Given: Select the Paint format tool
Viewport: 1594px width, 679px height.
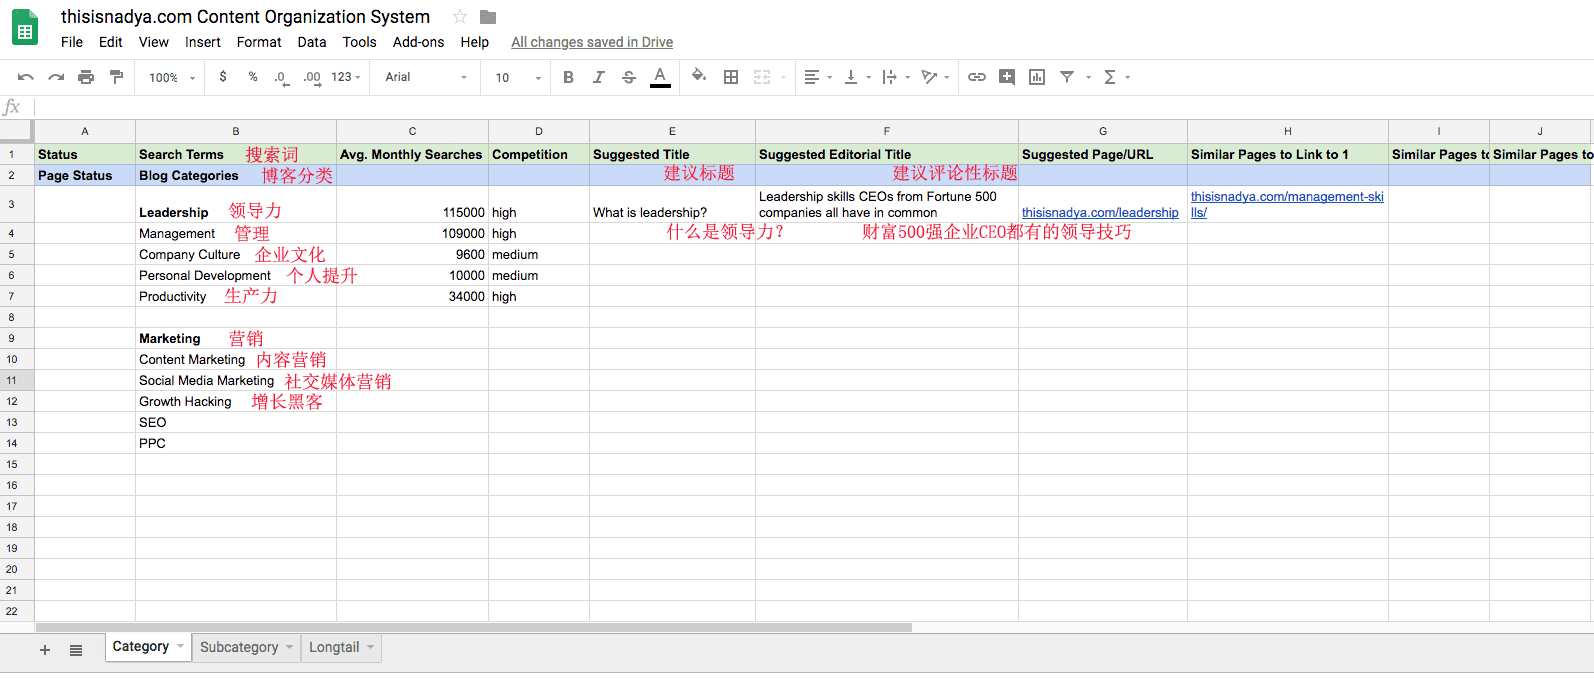Looking at the screenshot, I should (116, 77).
